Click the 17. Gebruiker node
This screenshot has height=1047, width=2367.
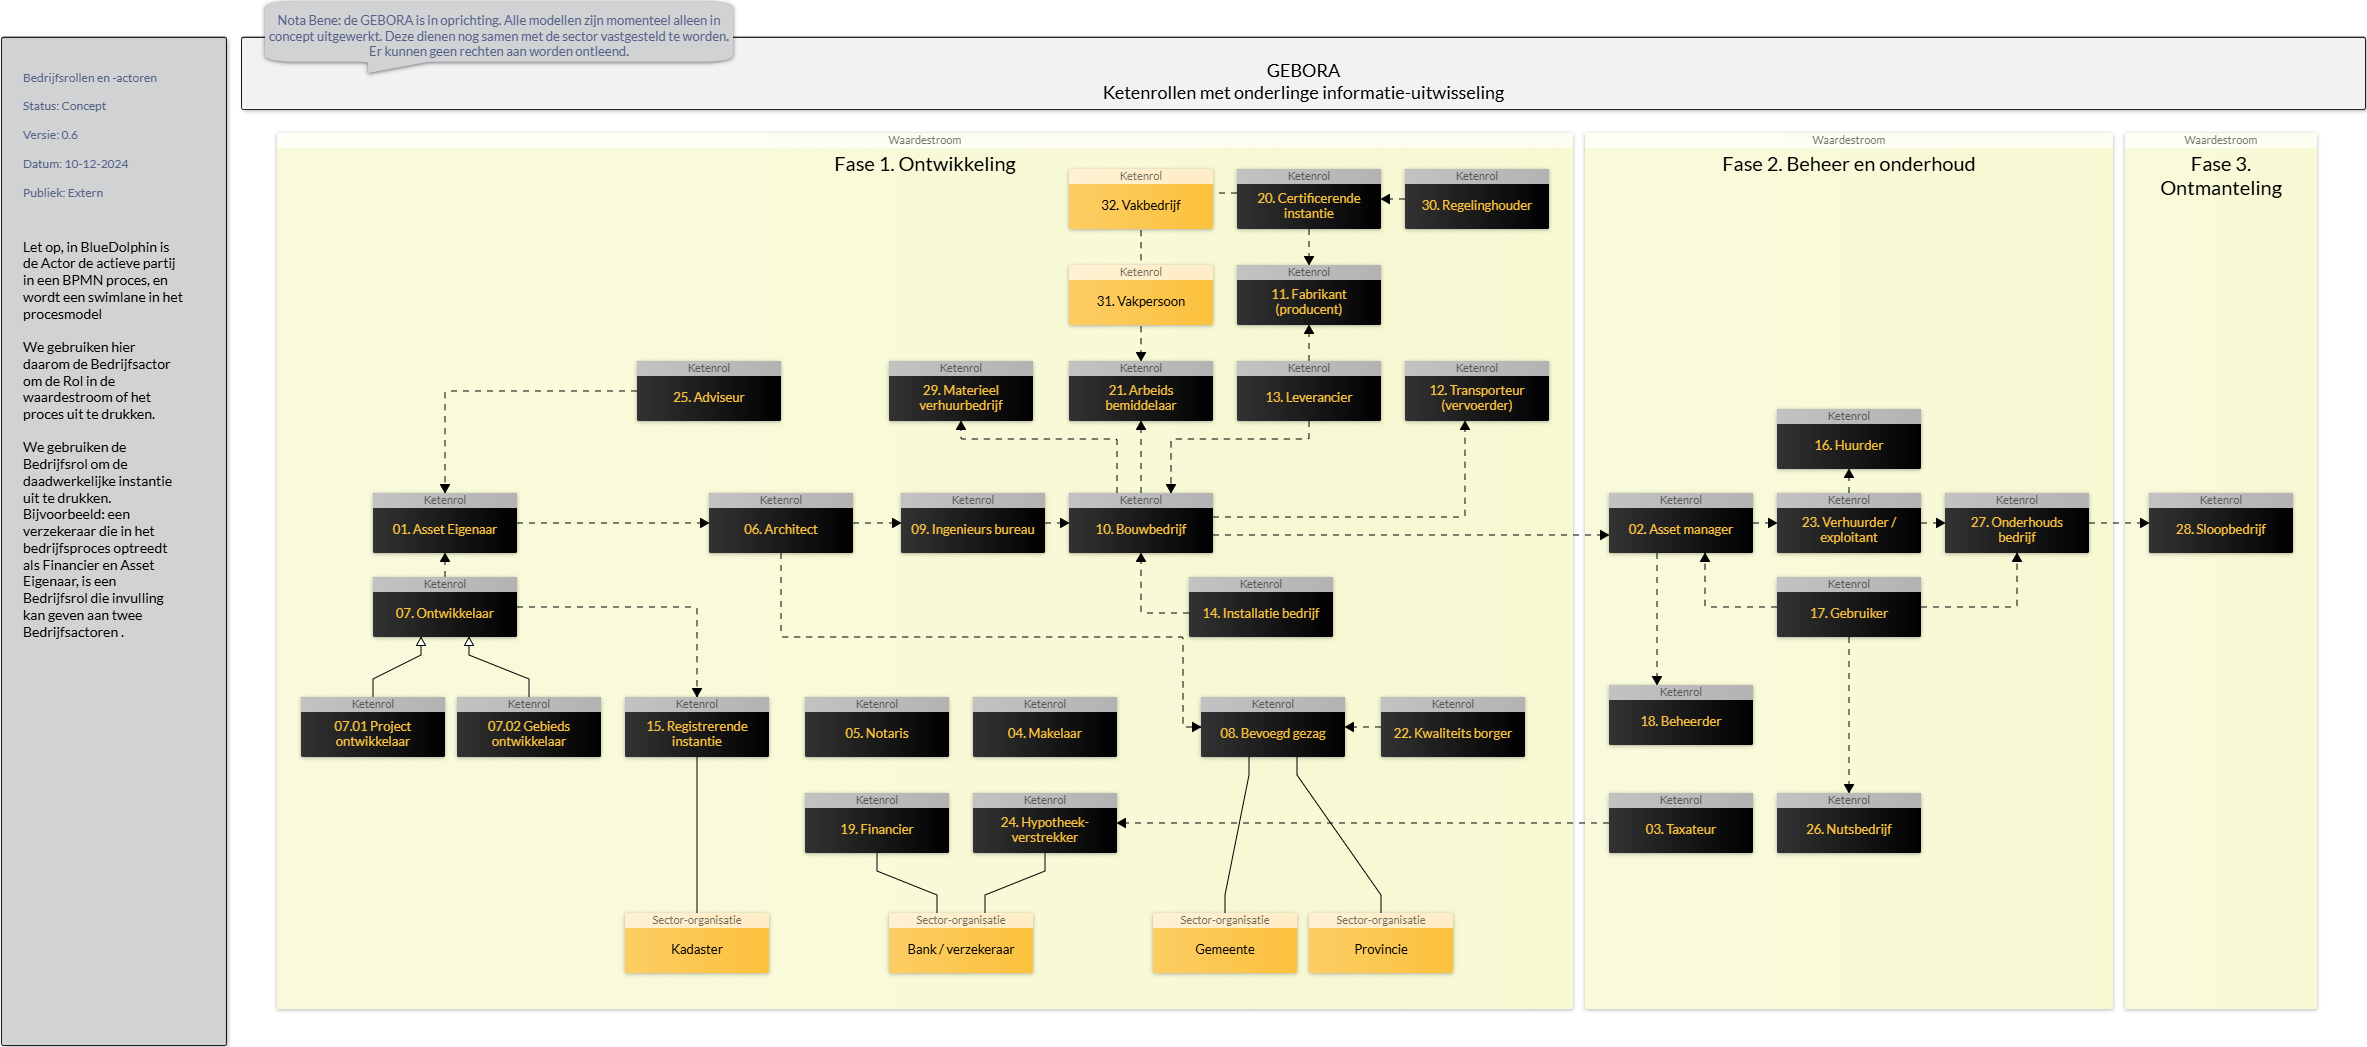click(1849, 607)
